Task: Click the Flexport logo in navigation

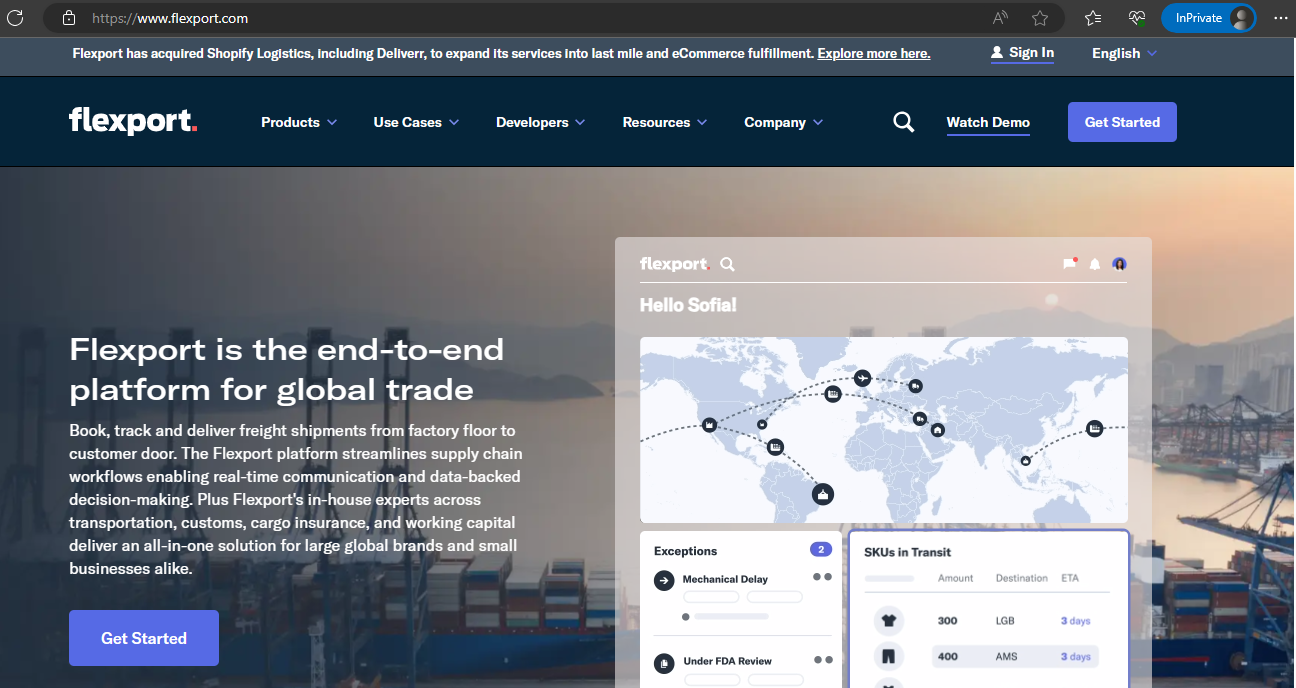Action: tap(133, 121)
